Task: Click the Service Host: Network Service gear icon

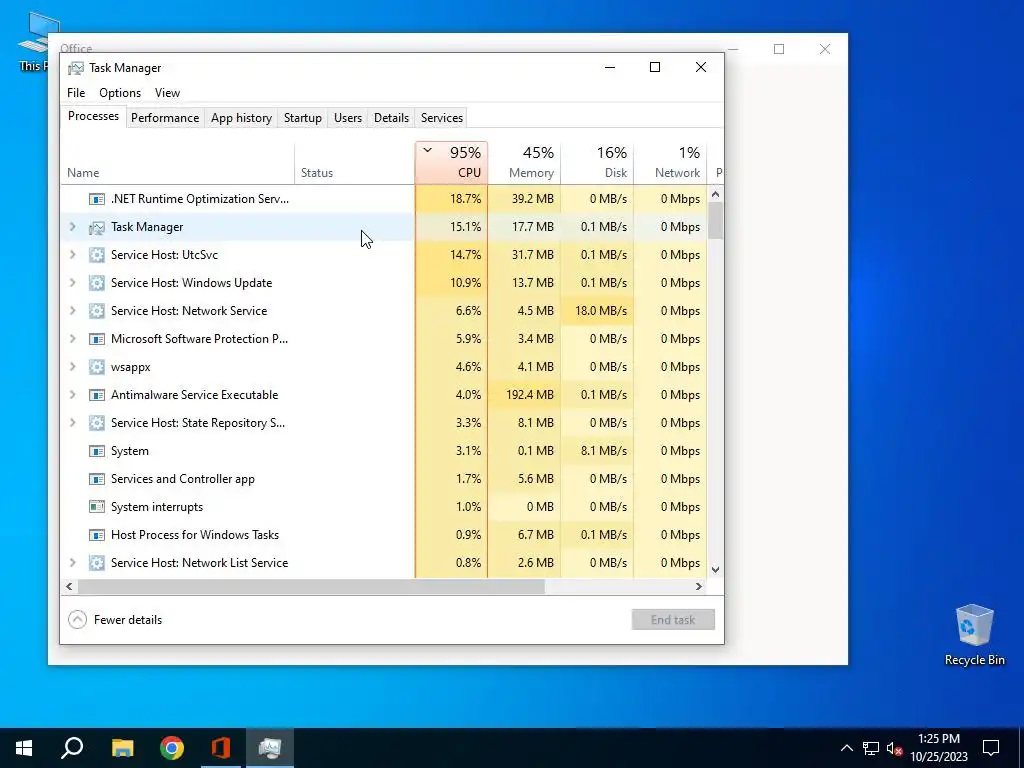Action: (97, 311)
